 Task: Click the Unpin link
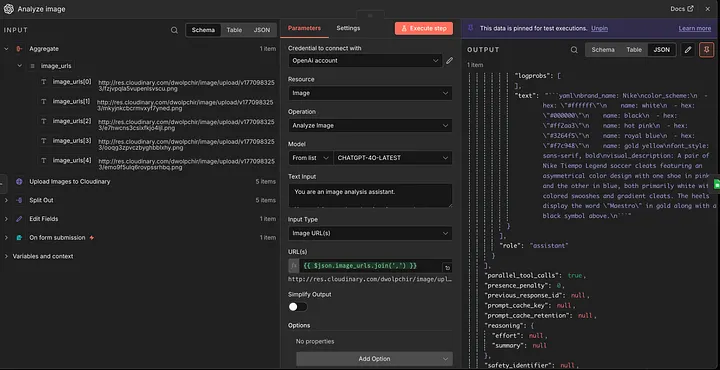coord(599,28)
